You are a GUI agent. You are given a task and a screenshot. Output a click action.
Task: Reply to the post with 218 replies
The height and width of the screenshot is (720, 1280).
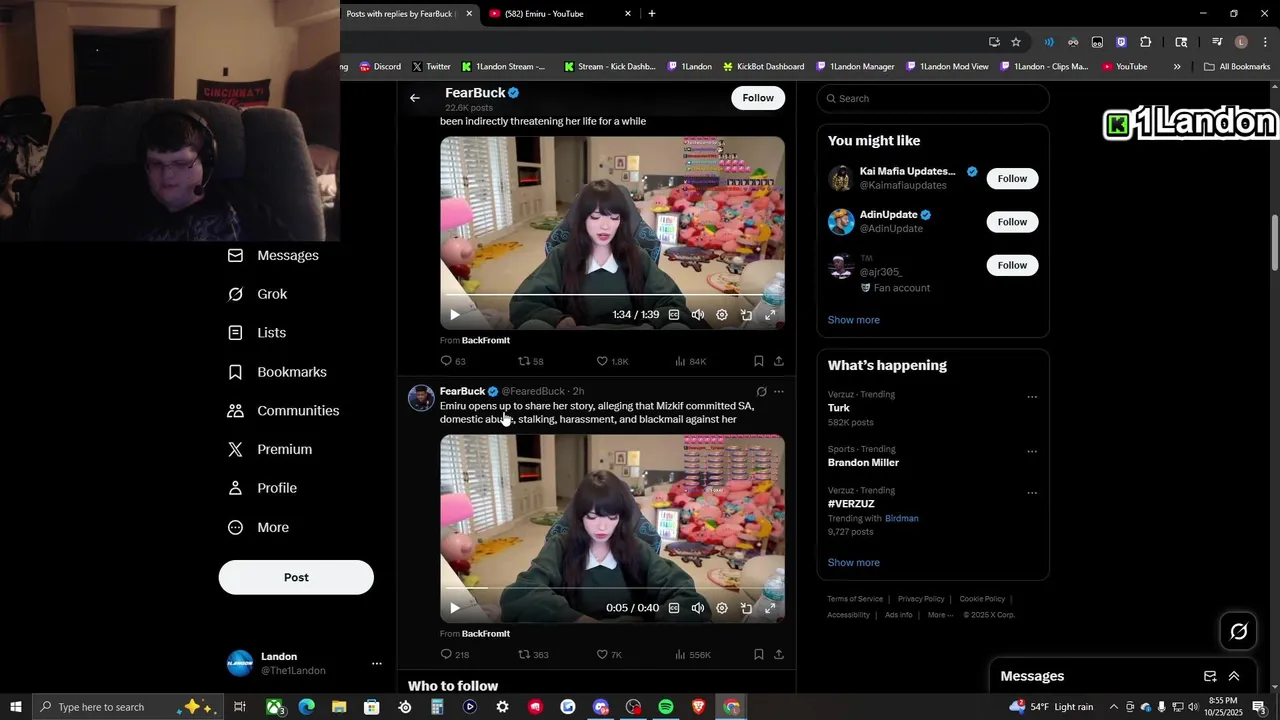click(x=455, y=655)
